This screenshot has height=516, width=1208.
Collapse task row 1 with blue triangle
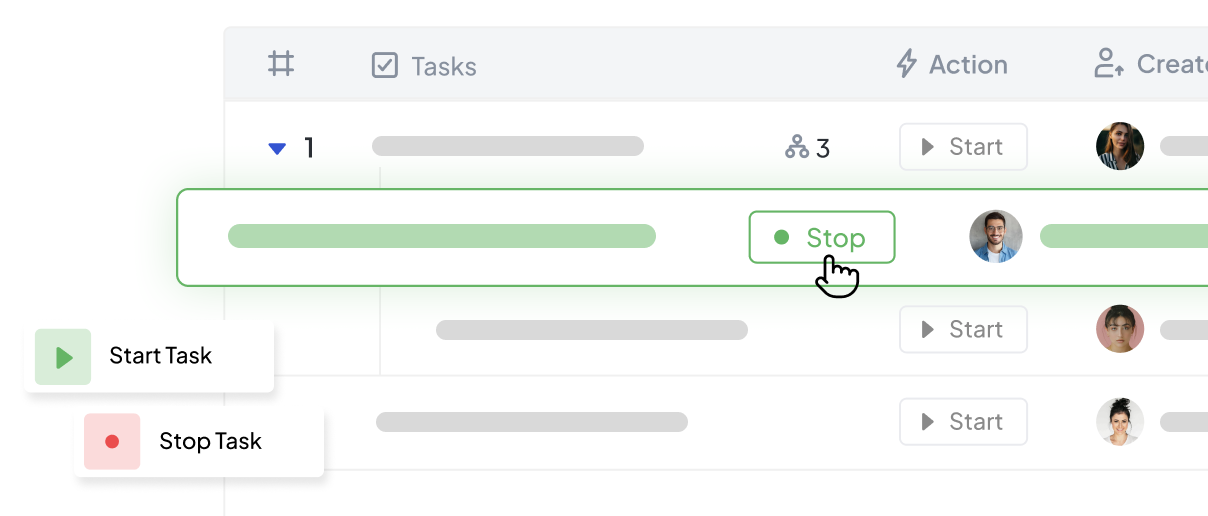(x=277, y=149)
